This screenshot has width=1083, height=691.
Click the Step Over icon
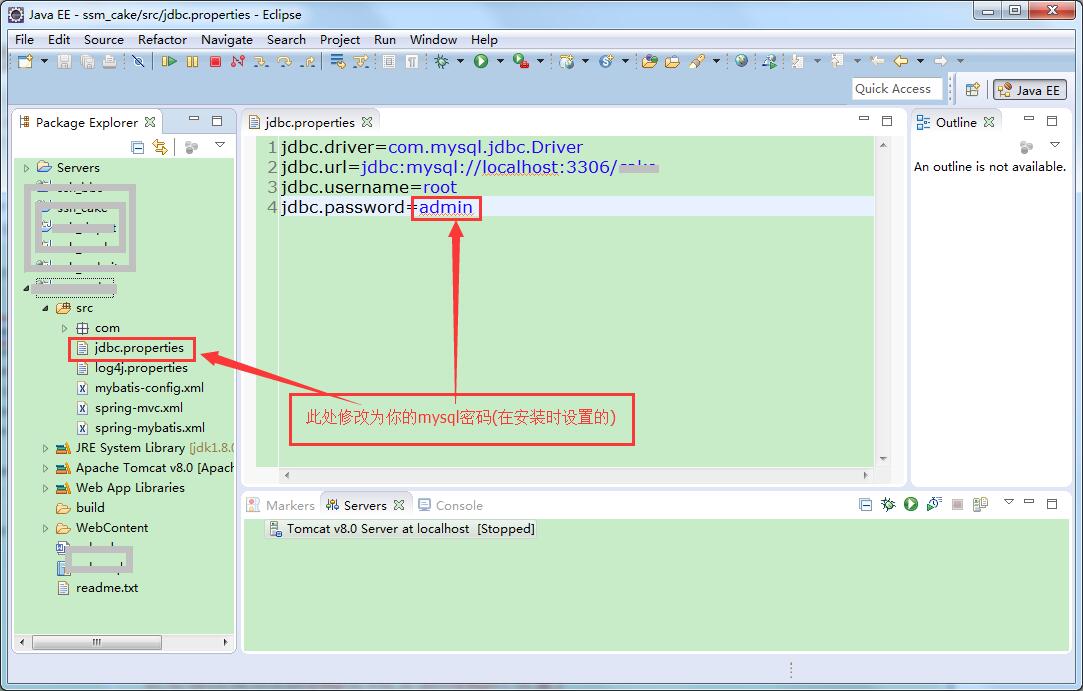(284, 61)
